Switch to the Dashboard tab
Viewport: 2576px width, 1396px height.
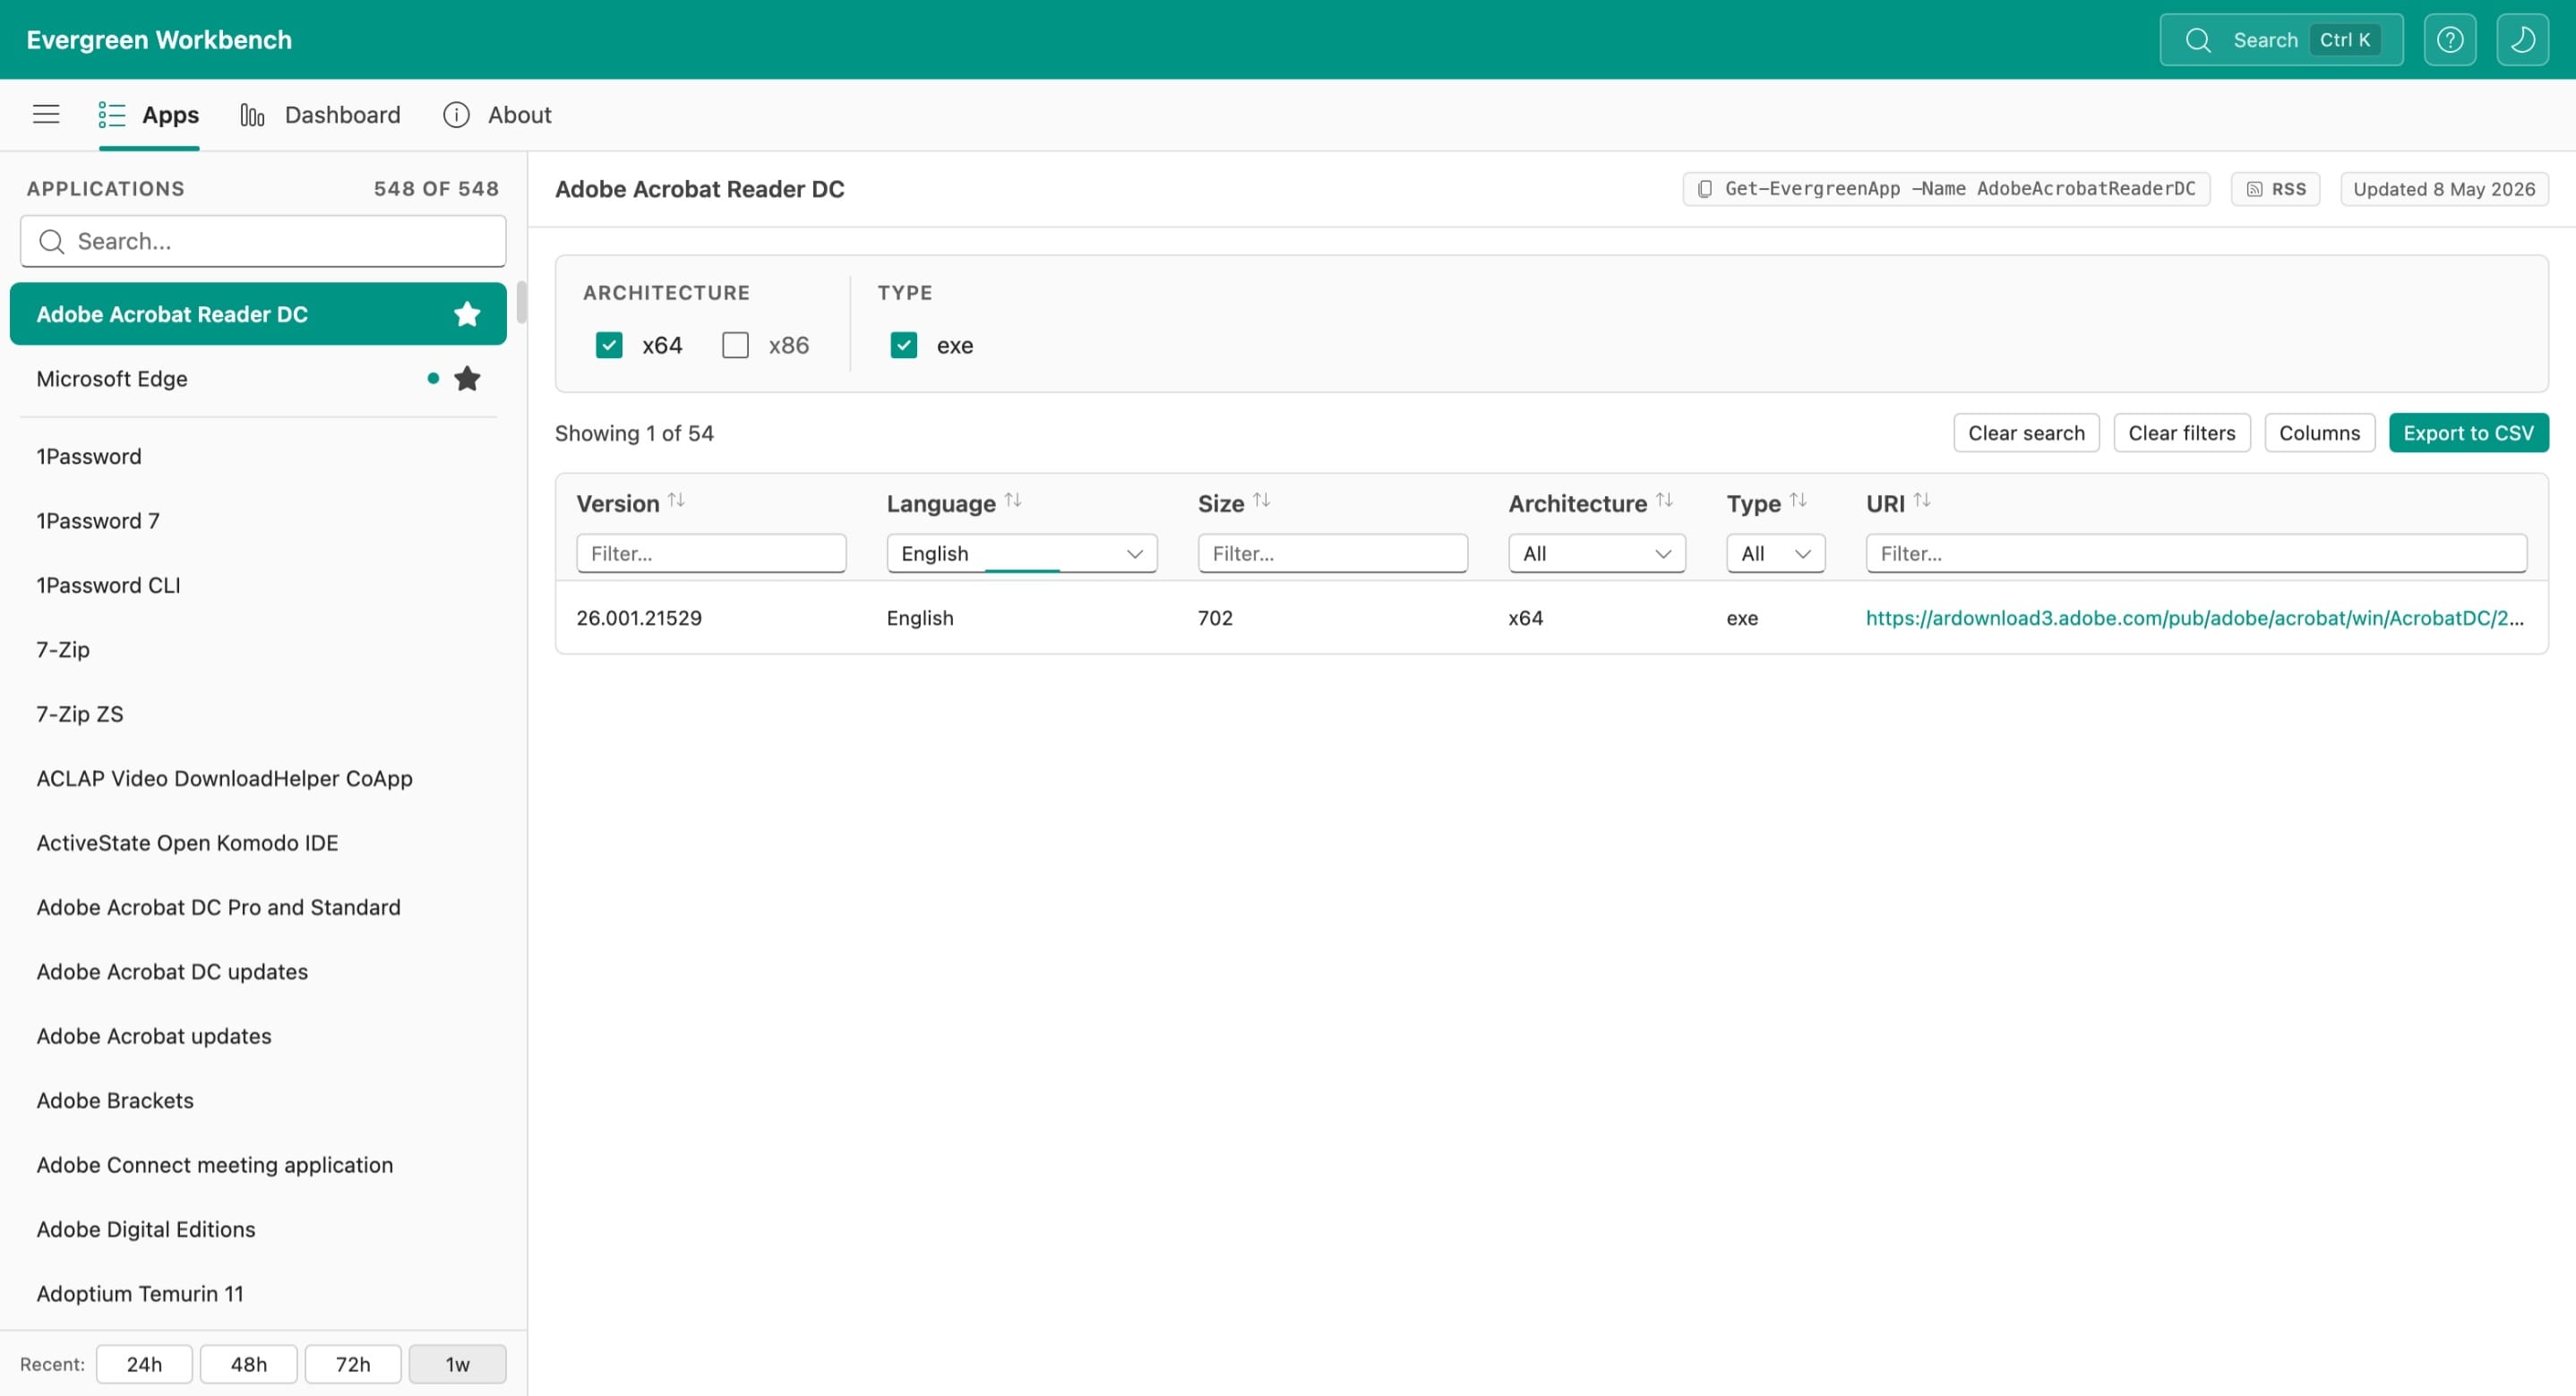click(321, 115)
